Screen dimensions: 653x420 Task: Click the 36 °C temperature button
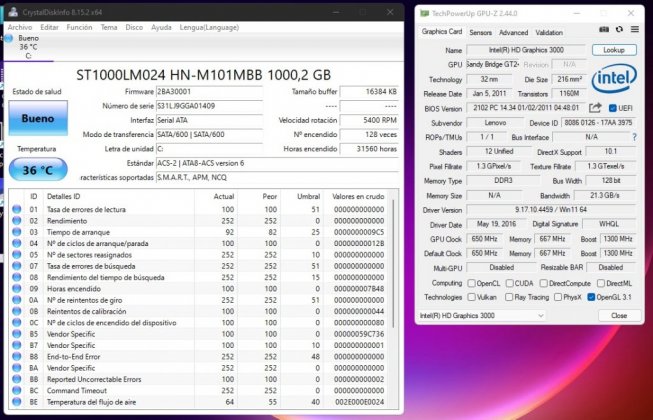[x=38, y=170]
